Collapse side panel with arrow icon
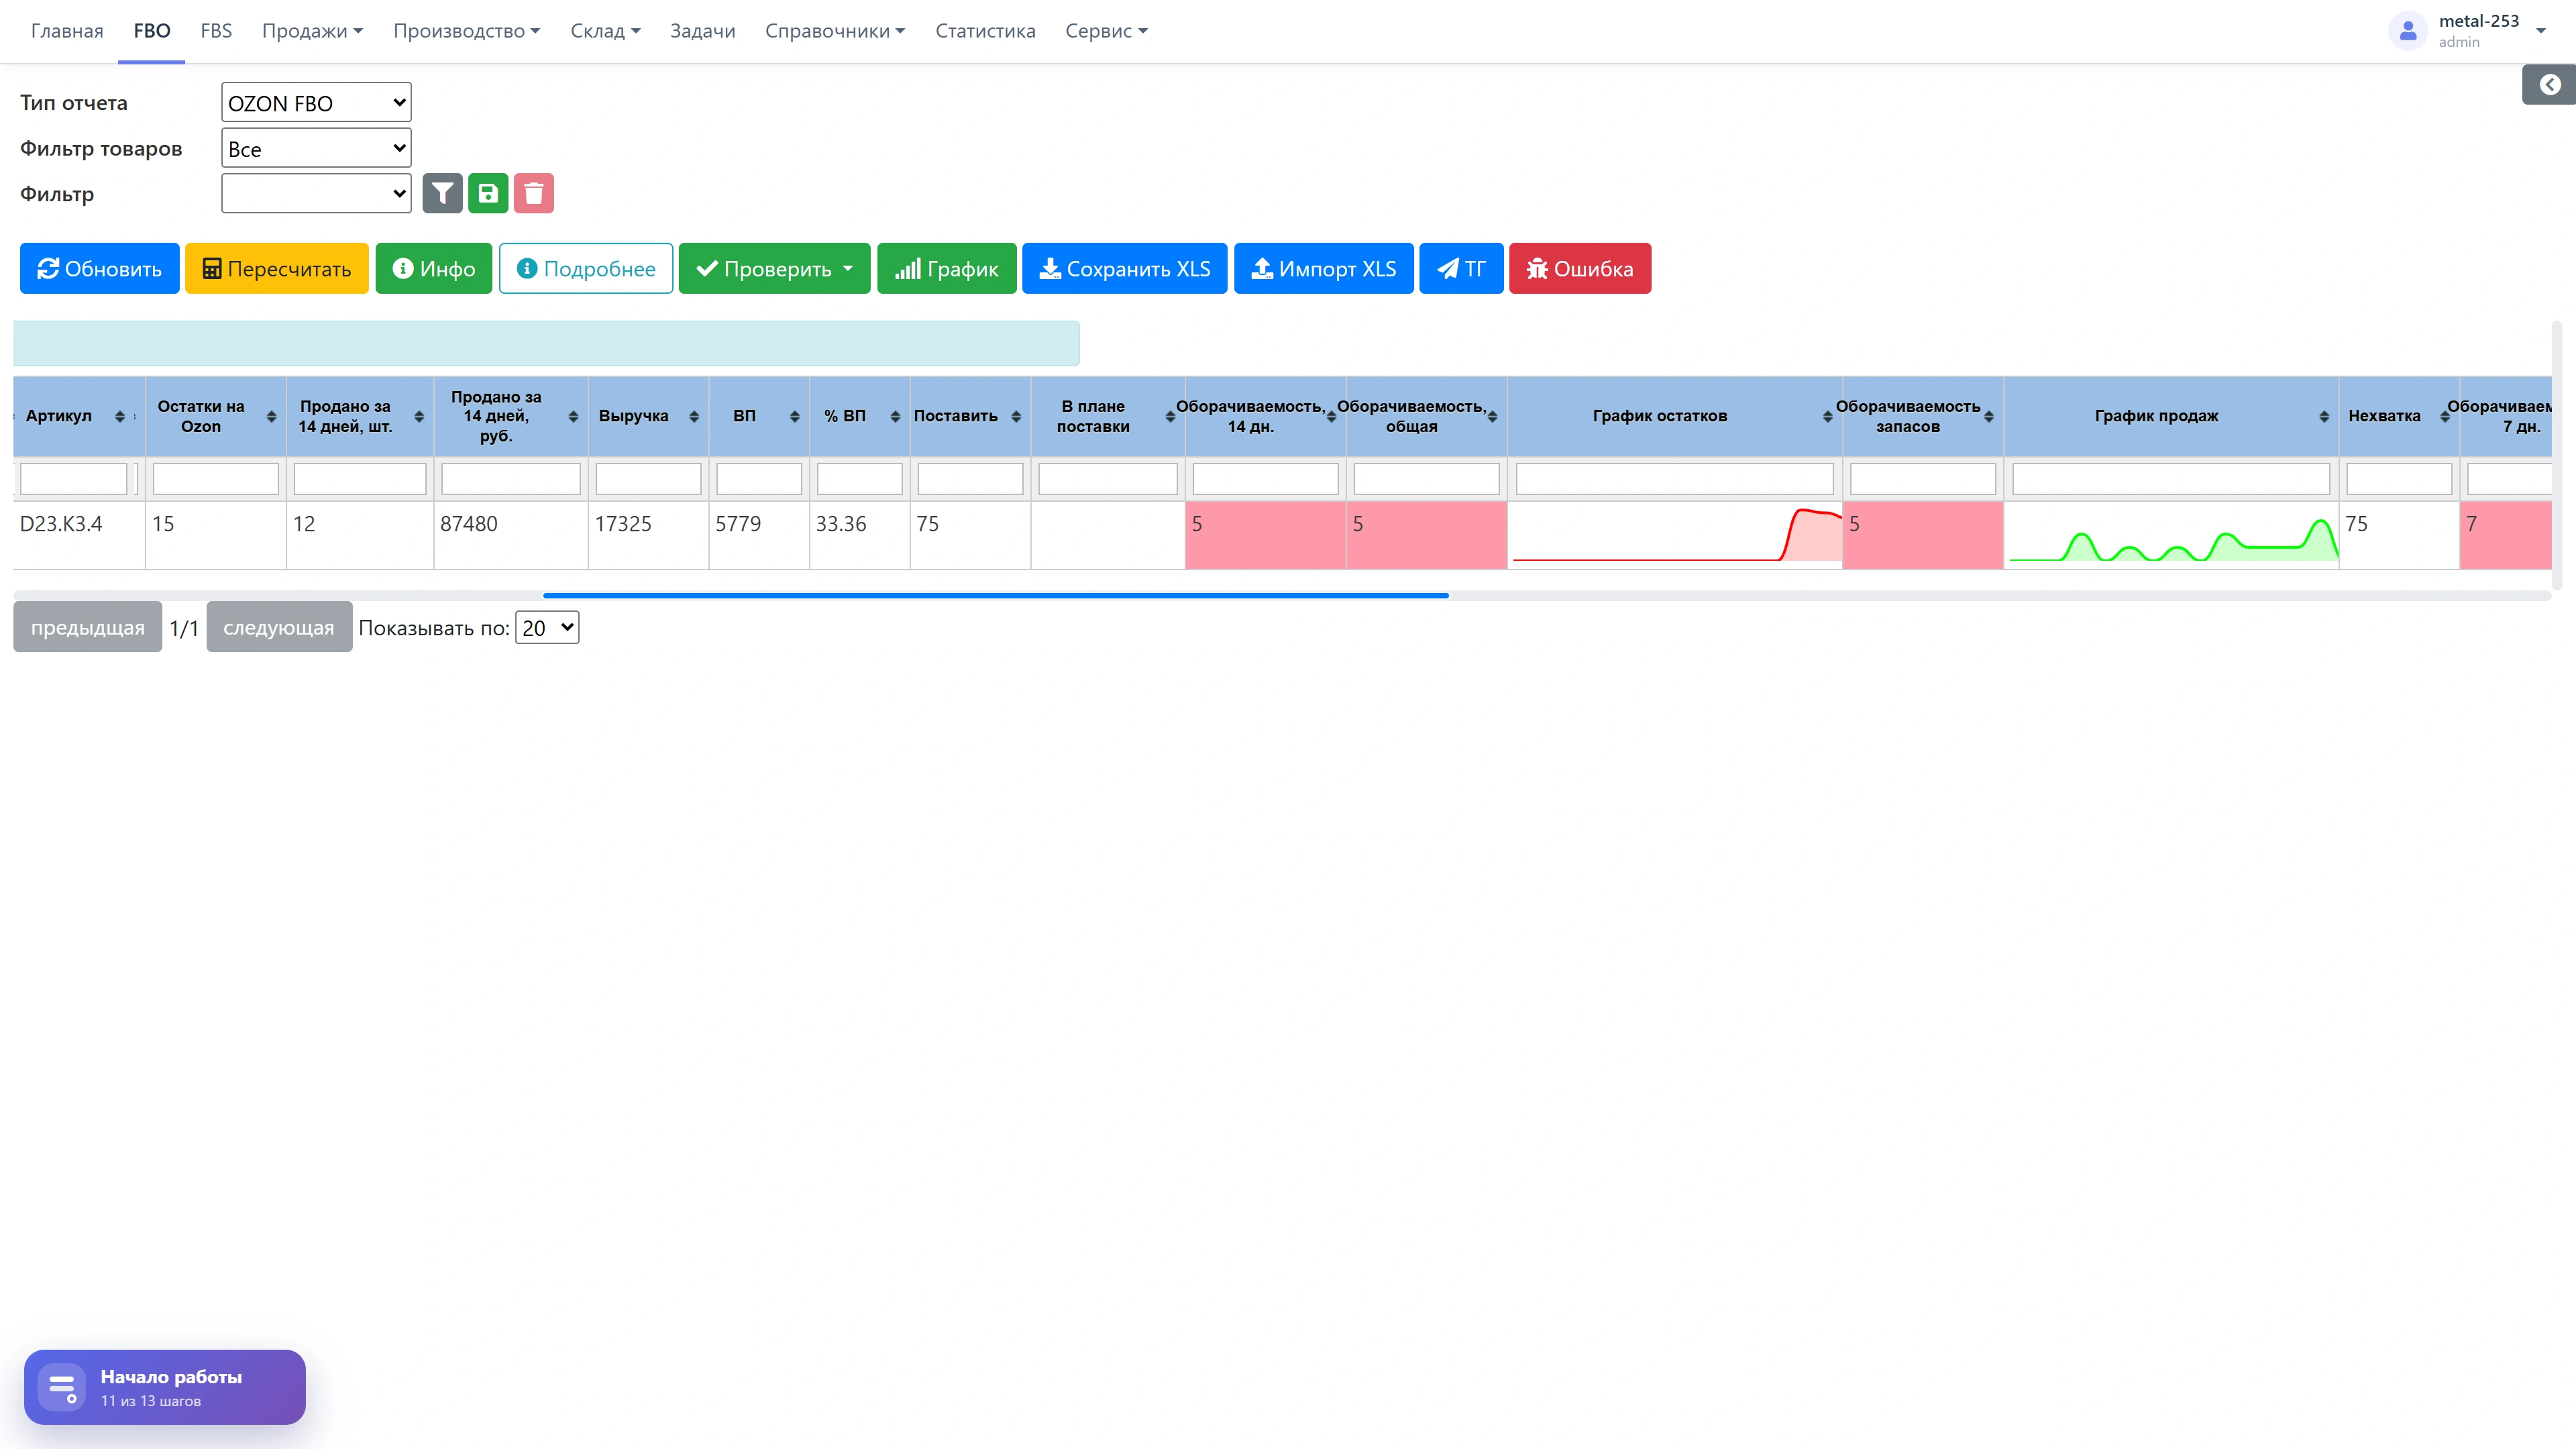The width and height of the screenshot is (2576, 1449). pos(2549,85)
